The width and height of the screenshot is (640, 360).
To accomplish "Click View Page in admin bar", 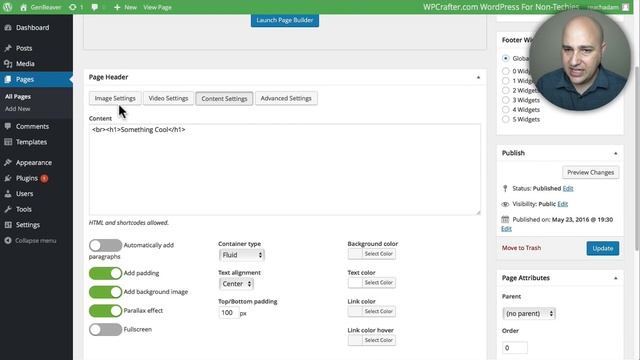I will (157, 7).
